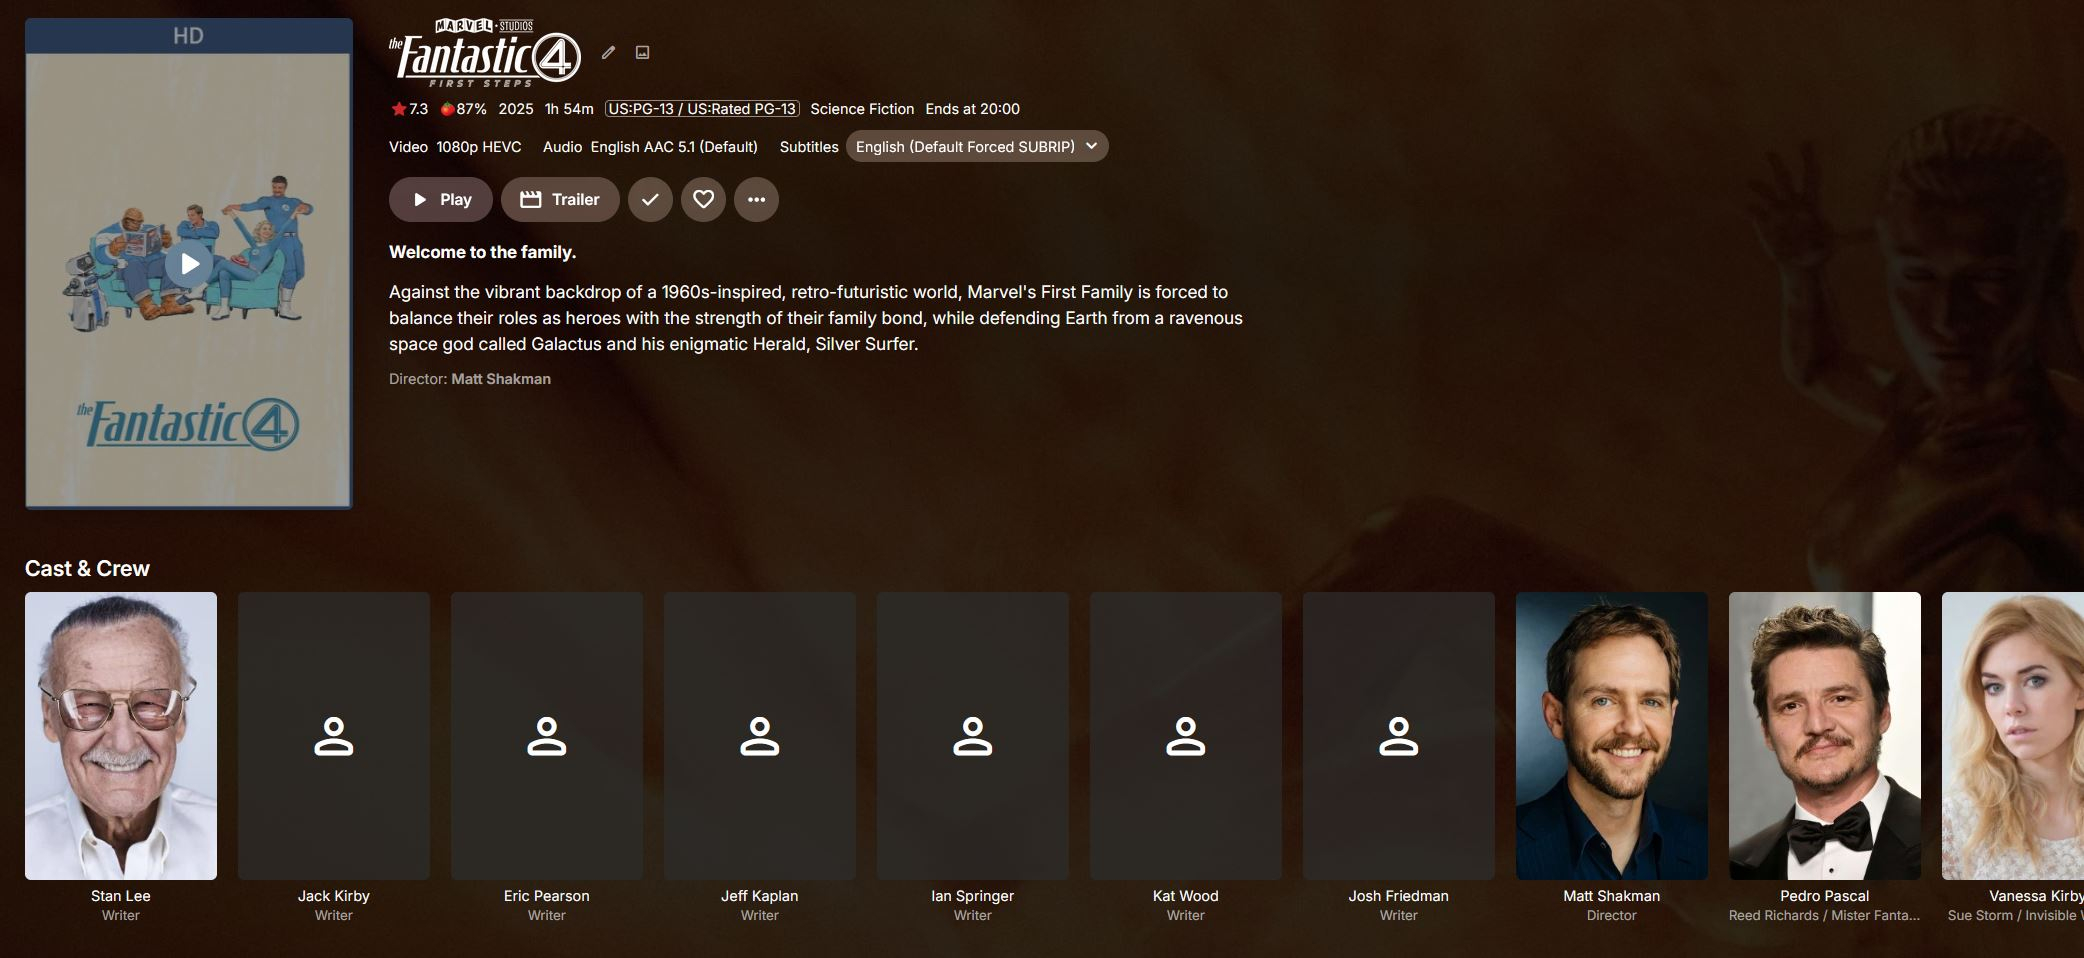Click the Jack Kirby name label
Image resolution: width=2084 pixels, height=958 pixels.
click(334, 896)
